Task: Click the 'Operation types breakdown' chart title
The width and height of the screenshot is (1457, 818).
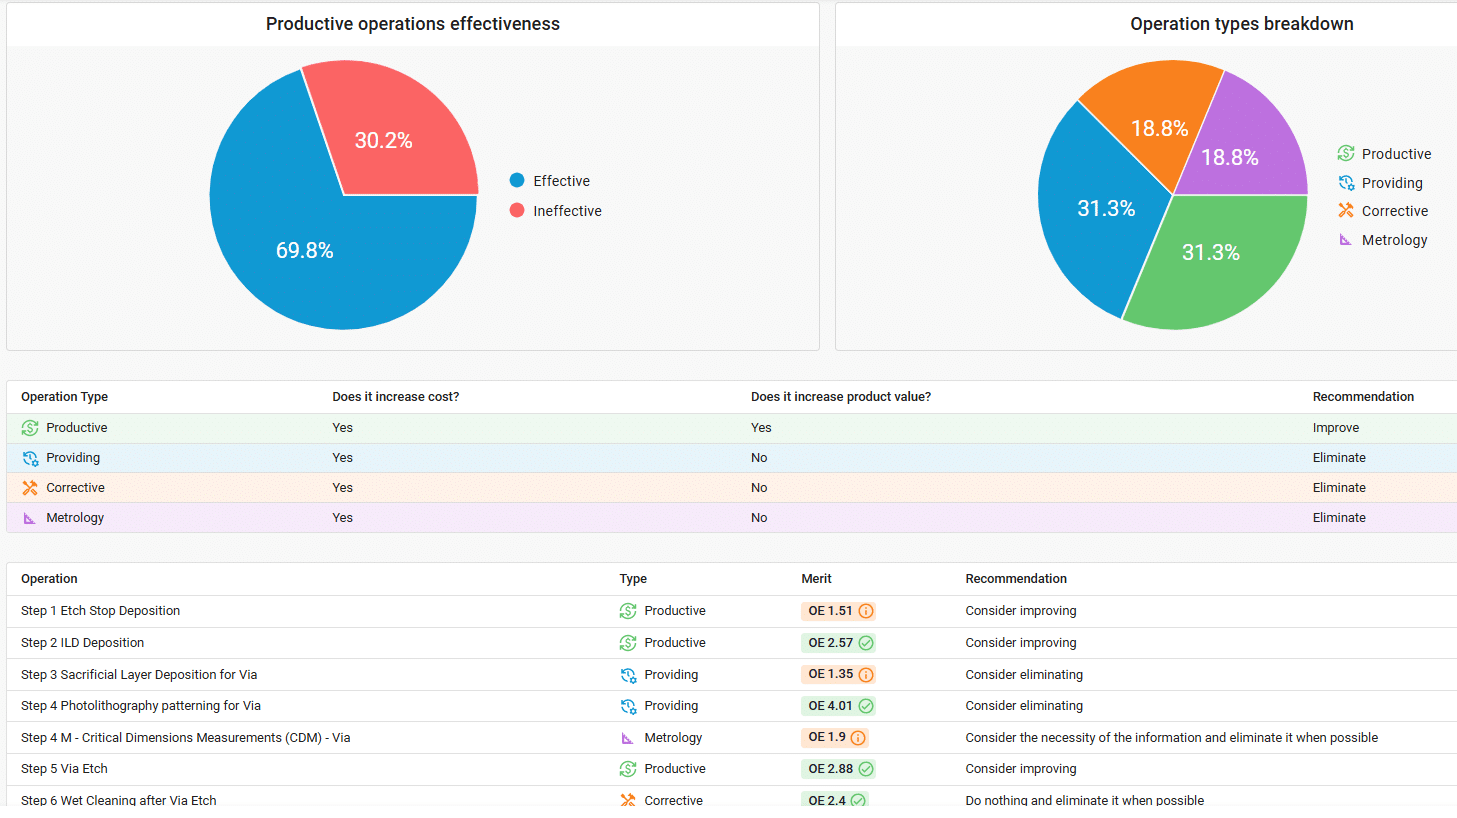Action: coord(1242,24)
